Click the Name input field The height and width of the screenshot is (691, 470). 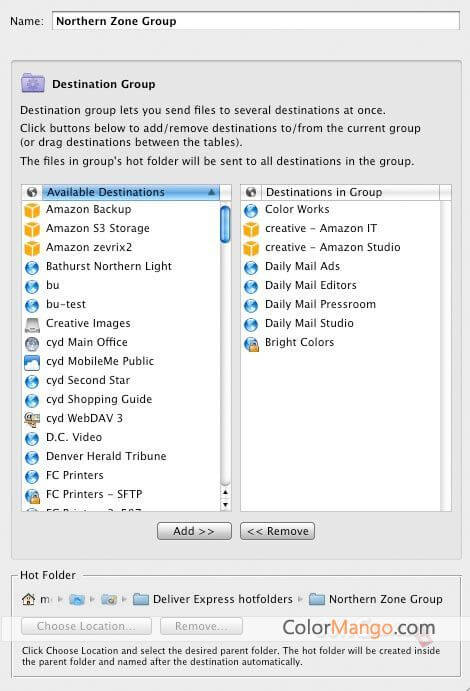[x=256, y=21]
